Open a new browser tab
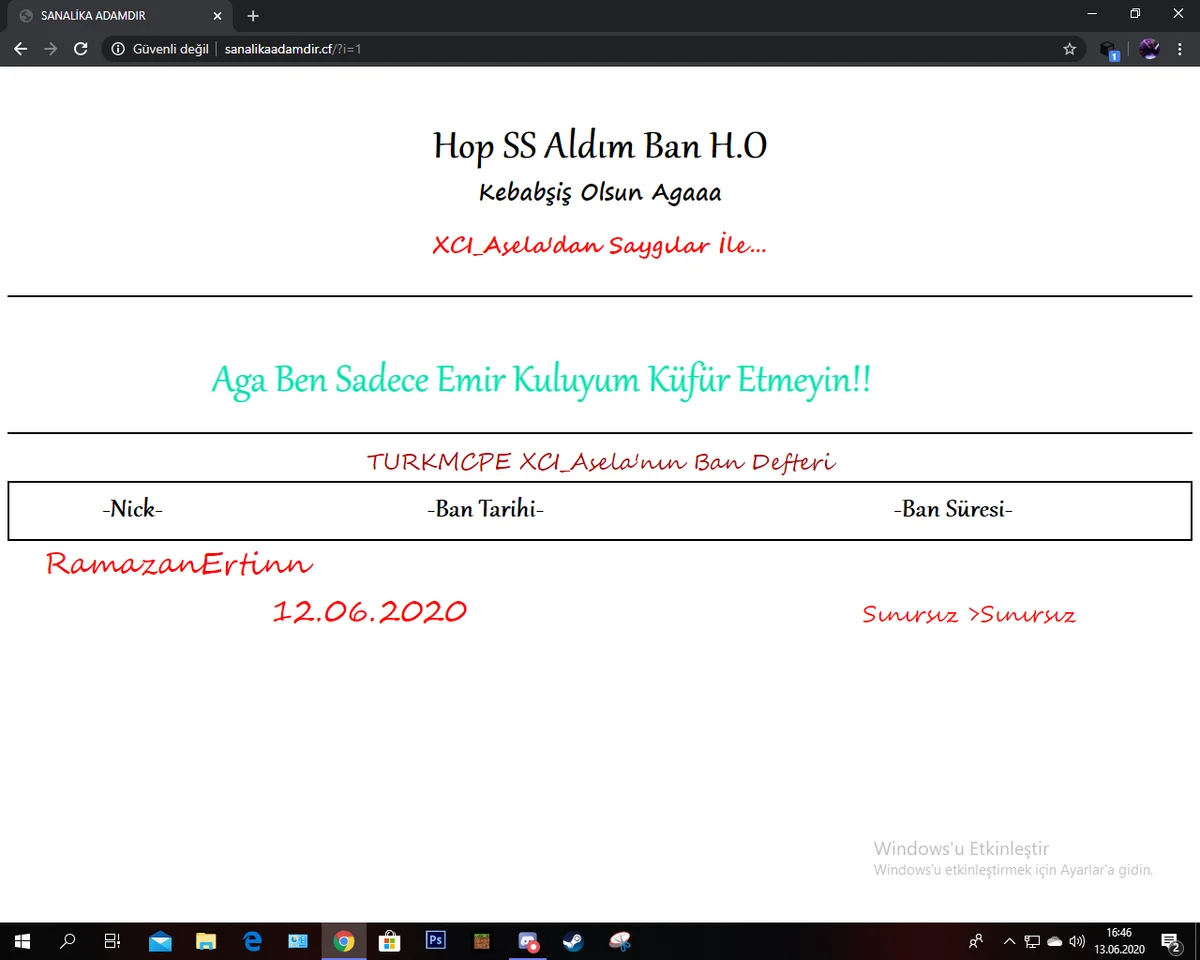 (253, 16)
